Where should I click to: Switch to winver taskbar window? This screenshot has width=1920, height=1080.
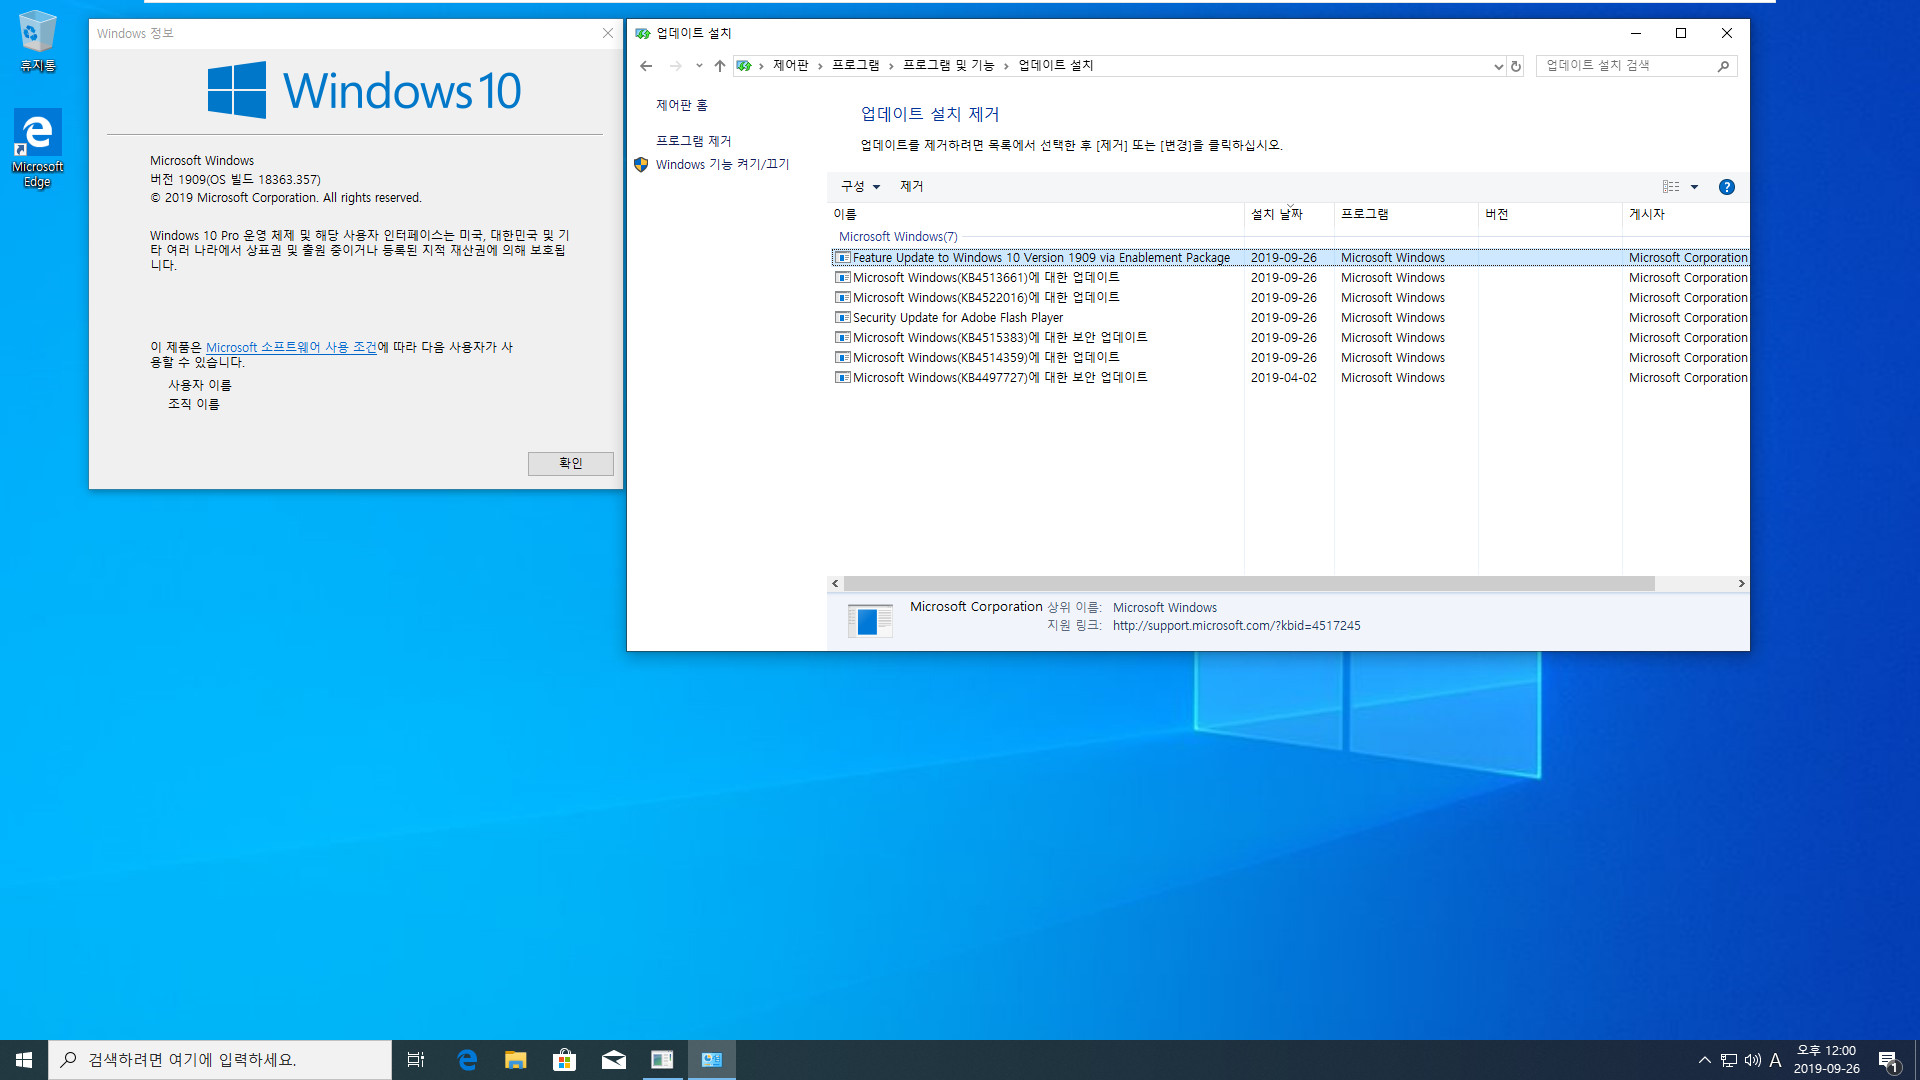662,1060
